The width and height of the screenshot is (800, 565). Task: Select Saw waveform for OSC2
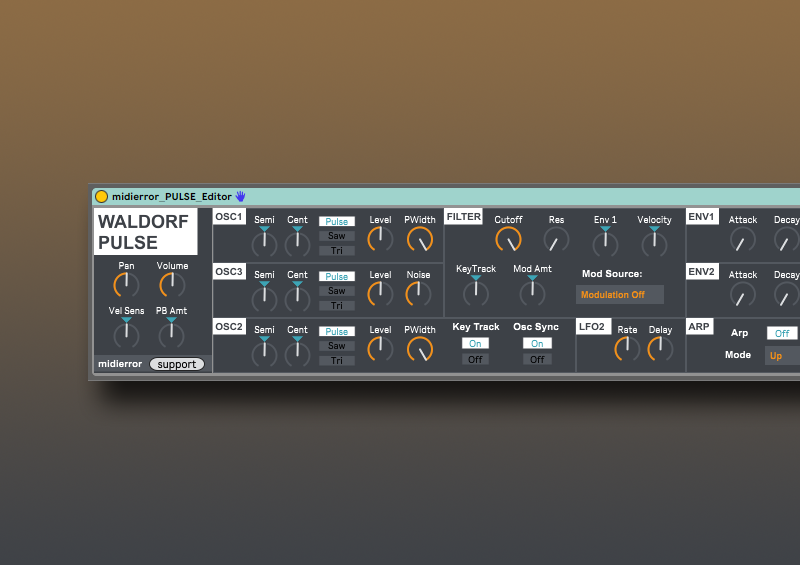pos(337,346)
